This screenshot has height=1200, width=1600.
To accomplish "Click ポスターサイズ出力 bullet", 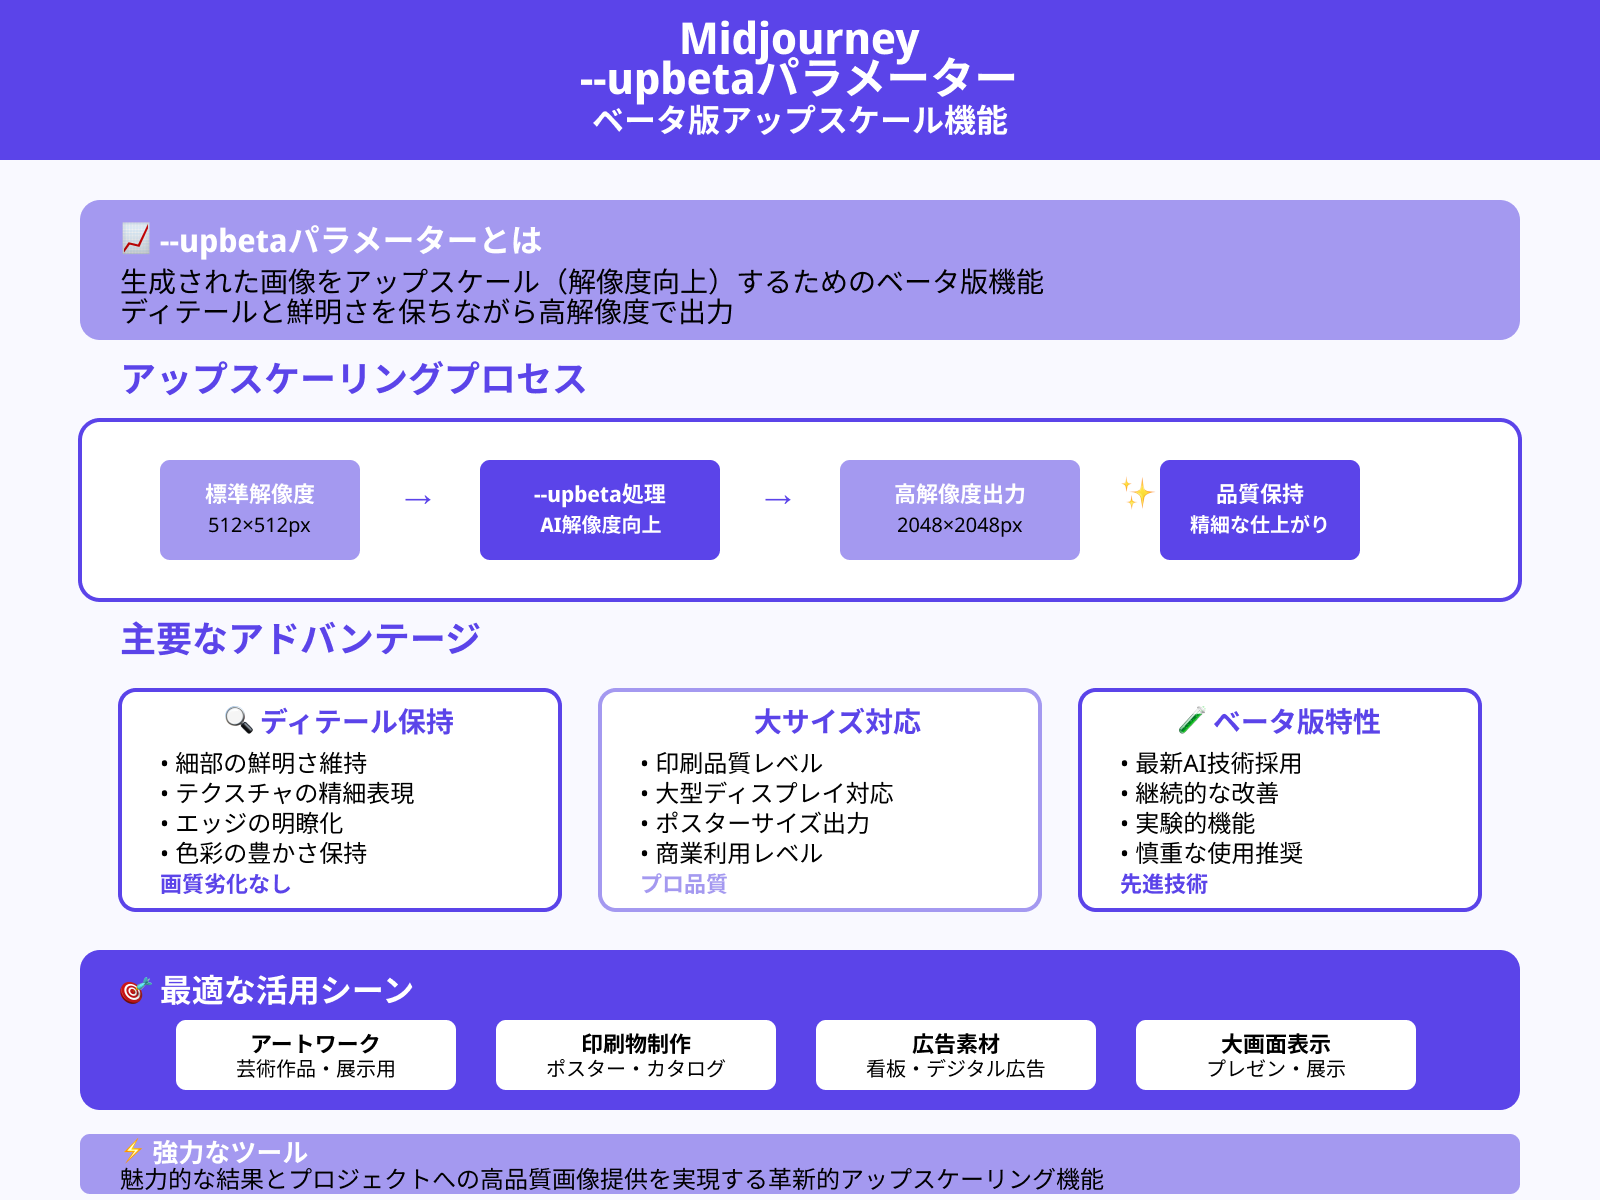I will tap(755, 824).
